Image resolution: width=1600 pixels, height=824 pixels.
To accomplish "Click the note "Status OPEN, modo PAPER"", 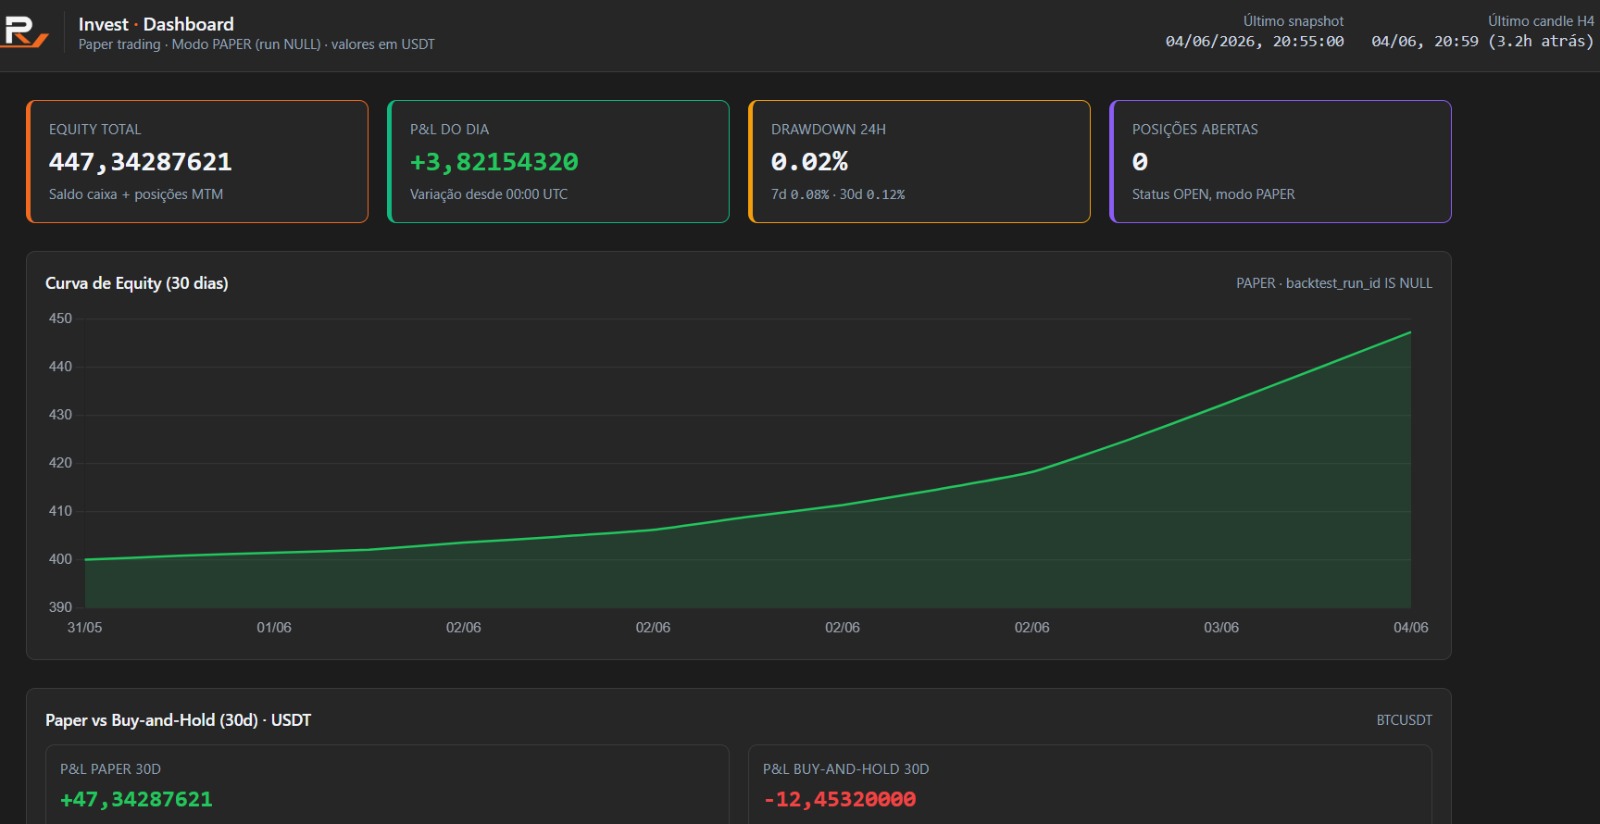I will [1213, 194].
